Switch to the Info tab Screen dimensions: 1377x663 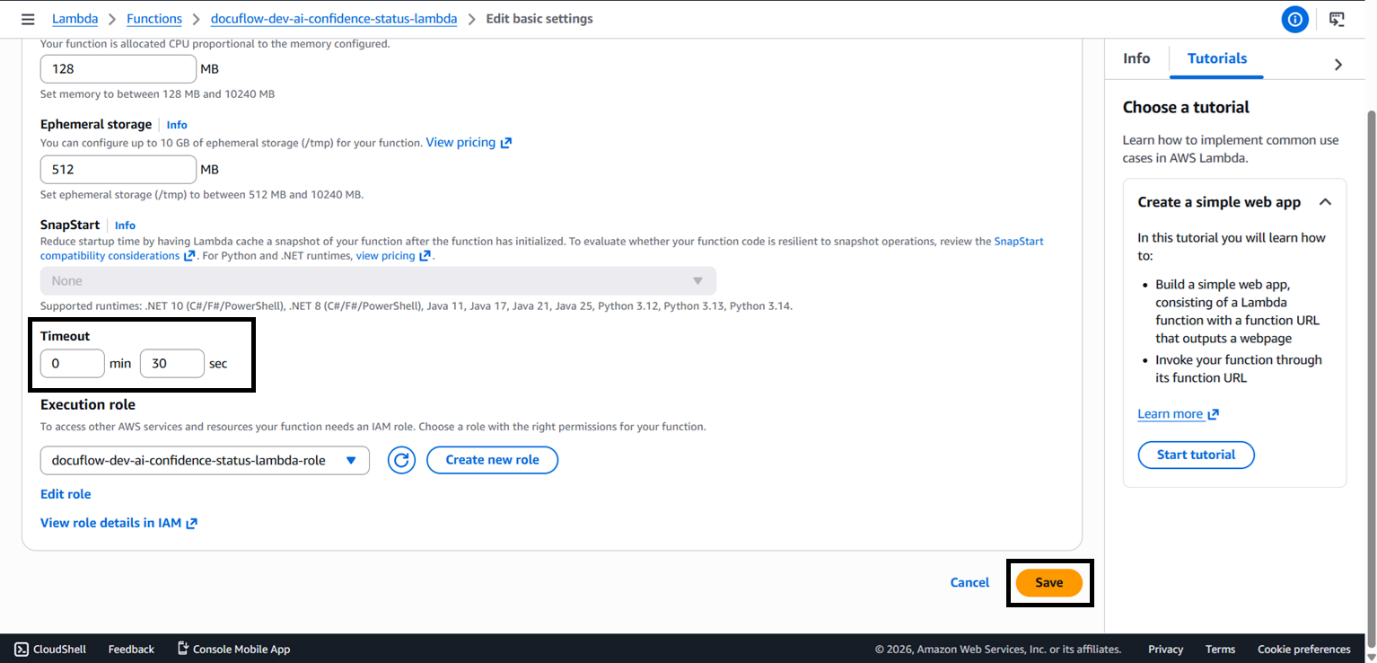point(1136,58)
